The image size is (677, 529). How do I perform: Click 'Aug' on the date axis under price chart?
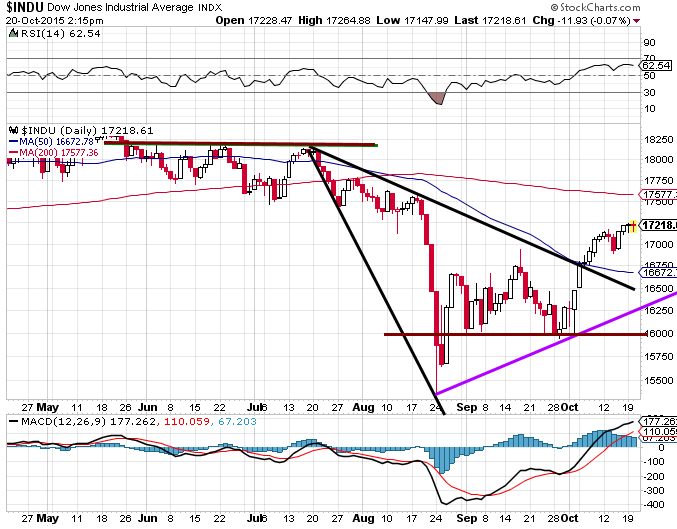click(363, 407)
